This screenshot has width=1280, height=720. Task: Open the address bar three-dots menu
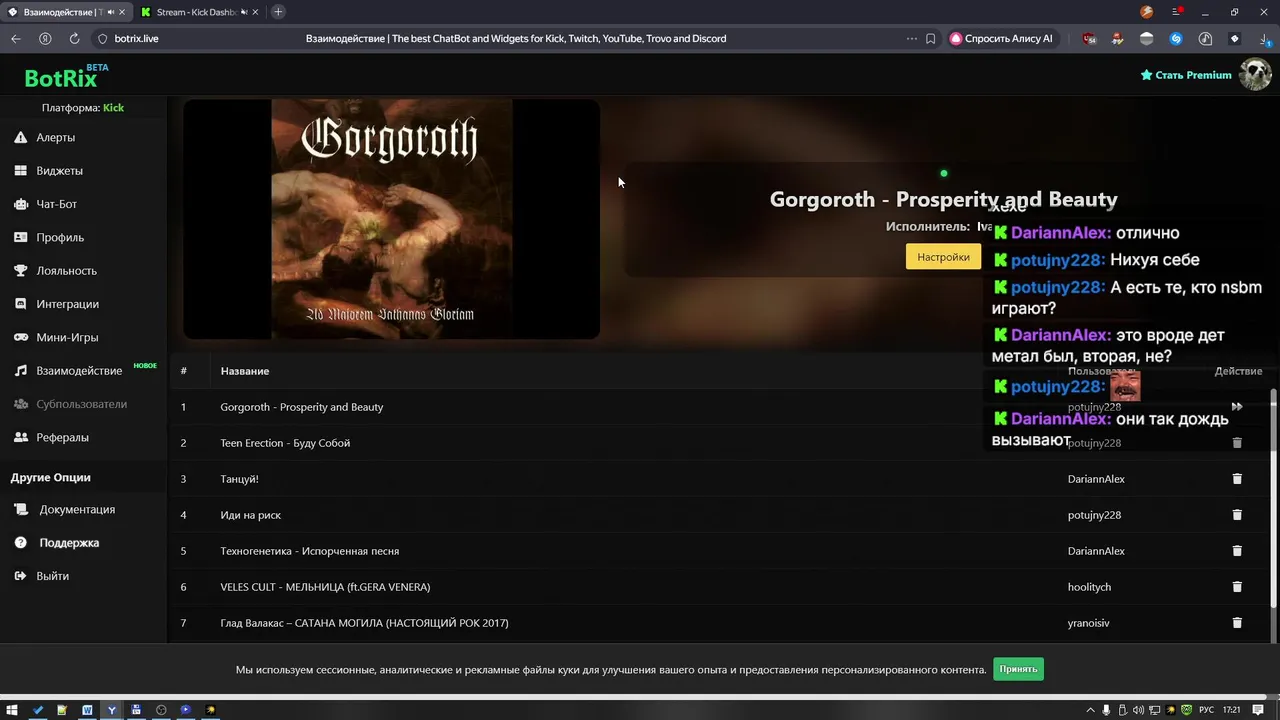pos(911,39)
